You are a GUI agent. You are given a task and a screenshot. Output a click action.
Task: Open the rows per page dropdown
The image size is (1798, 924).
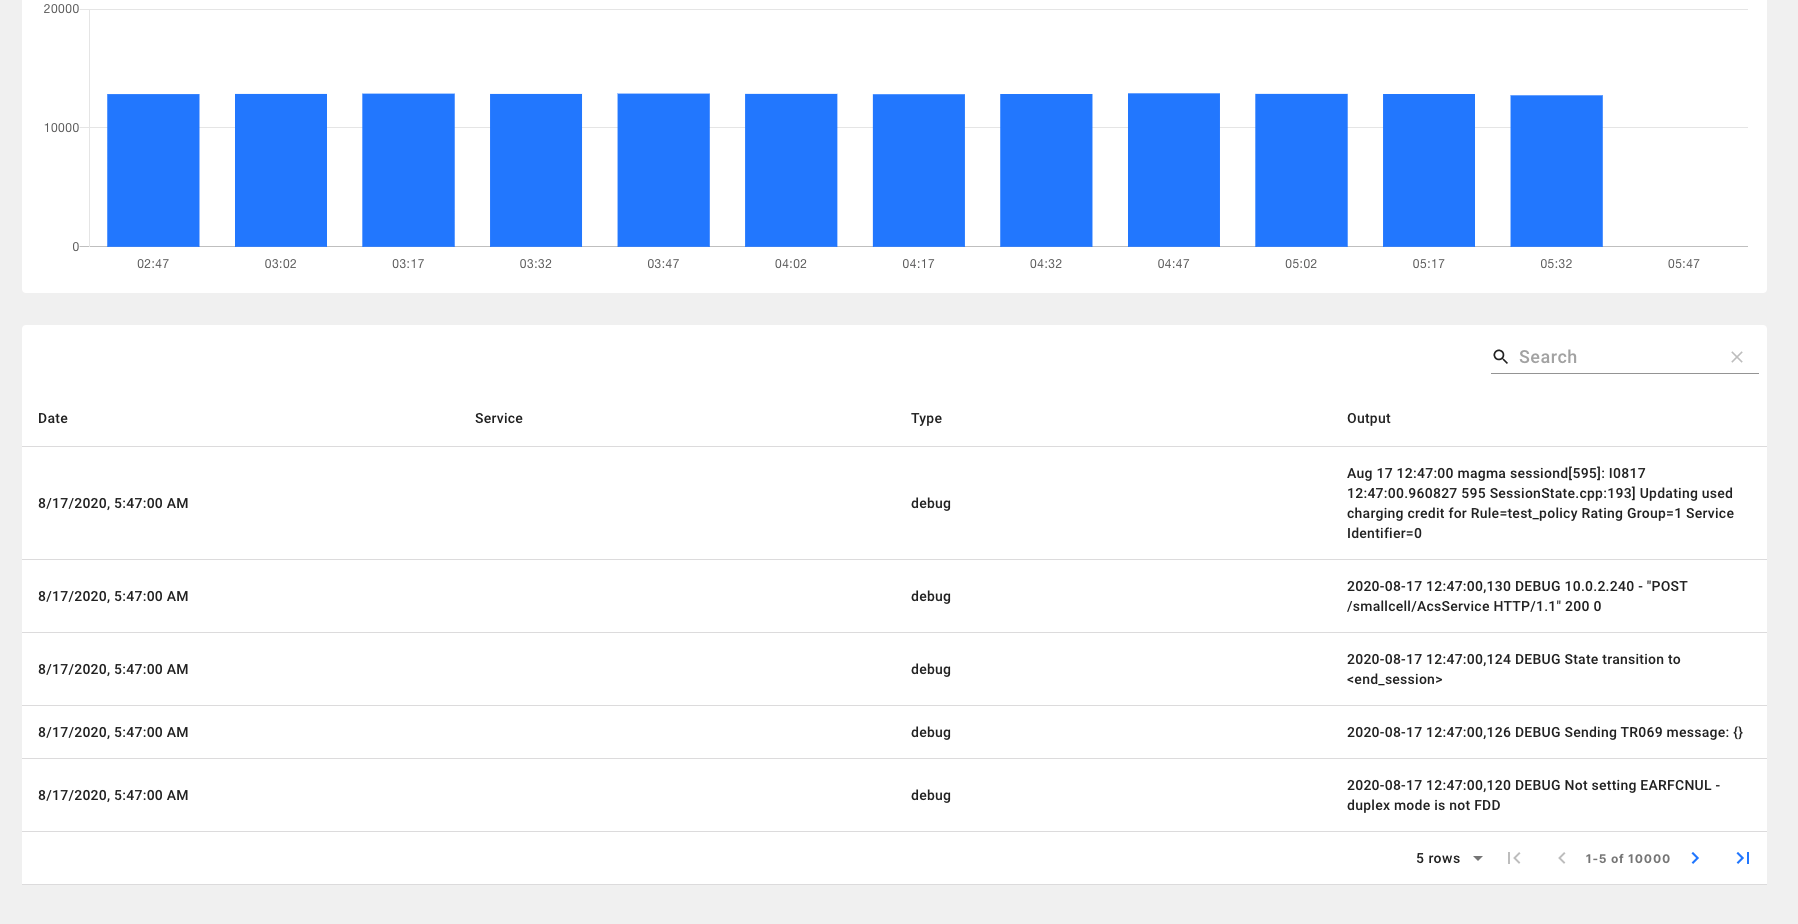click(1450, 858)
